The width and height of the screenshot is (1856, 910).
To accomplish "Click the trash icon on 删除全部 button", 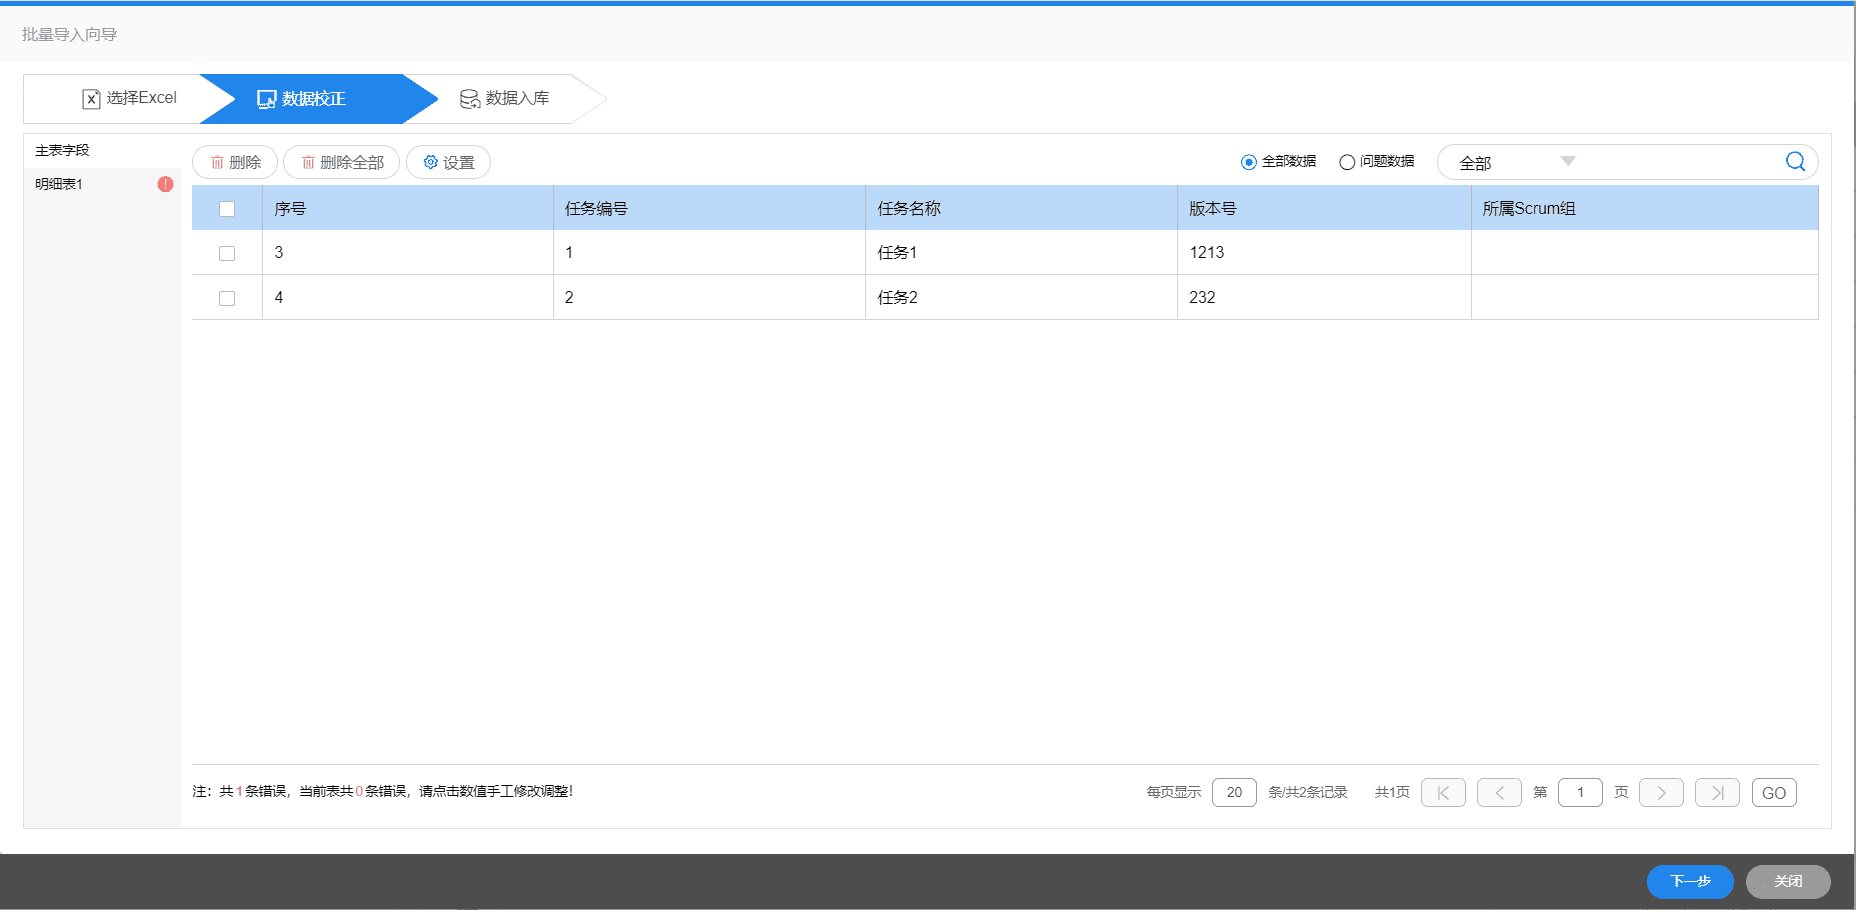I will click(x=308, y=162).
